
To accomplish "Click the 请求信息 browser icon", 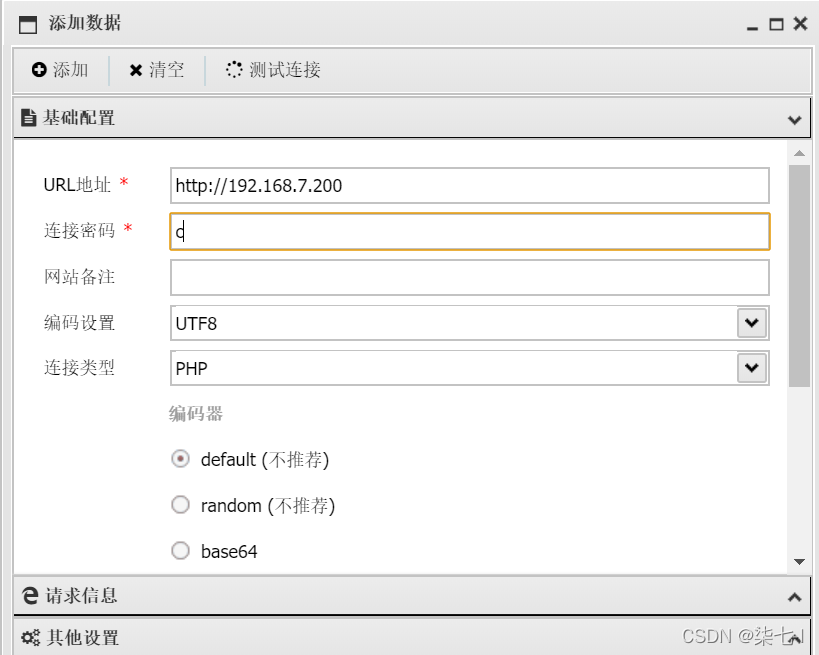I will [30, 595].
